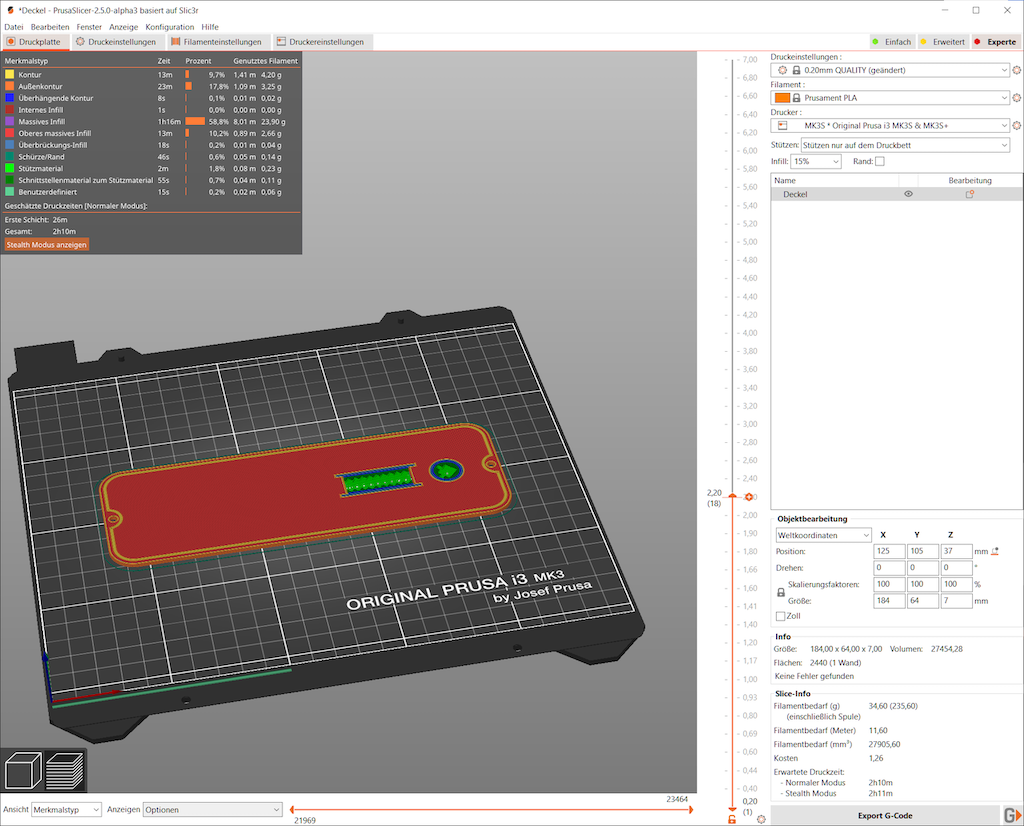Image resolution: width=1024 pixels, height=826 pixels.
Task: Switch to 3D editor view cube icon
Action: pos(23,771)
